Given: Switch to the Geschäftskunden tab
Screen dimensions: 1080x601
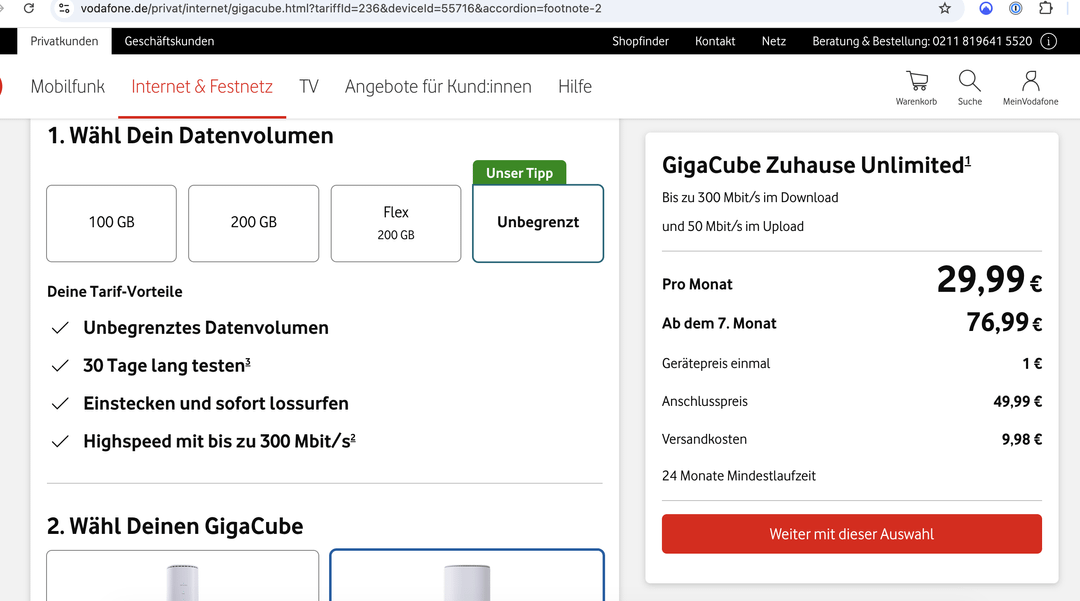Looking at the screenshot, I should (169, 41).
